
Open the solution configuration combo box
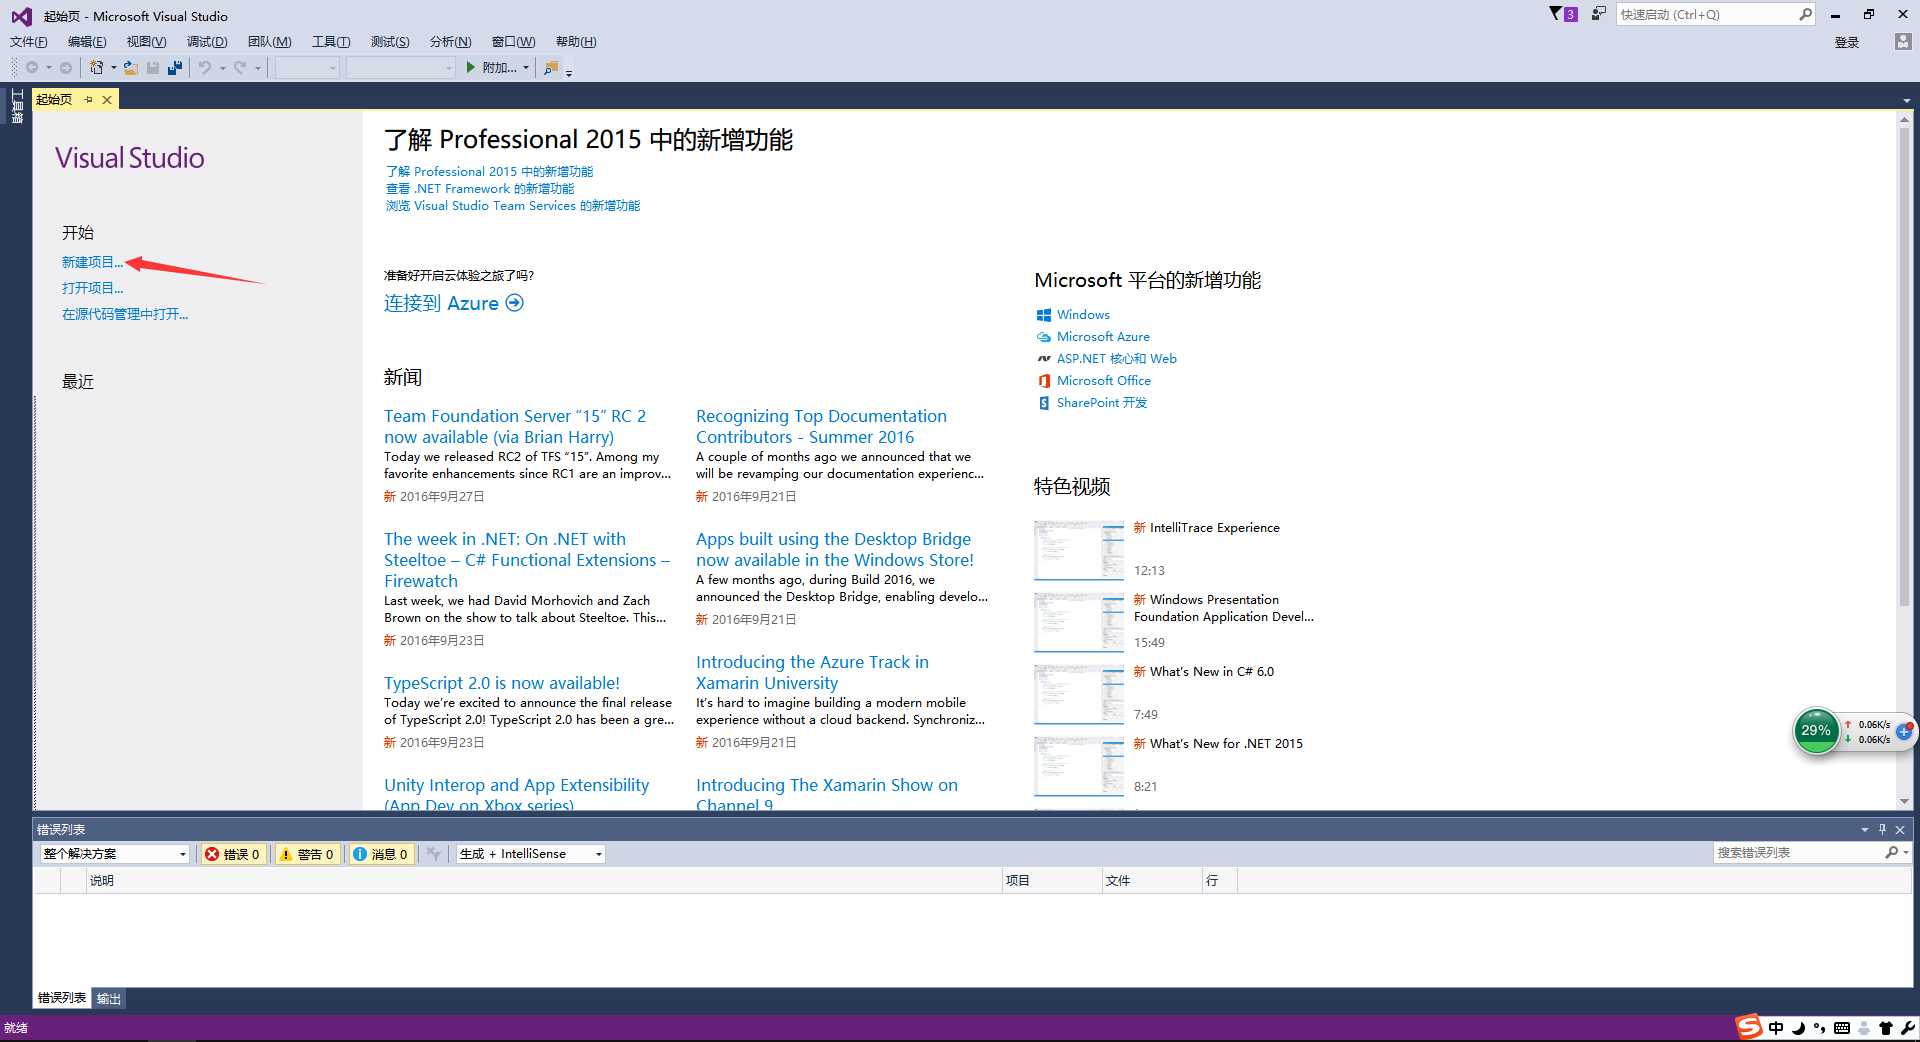pos(307,68)
